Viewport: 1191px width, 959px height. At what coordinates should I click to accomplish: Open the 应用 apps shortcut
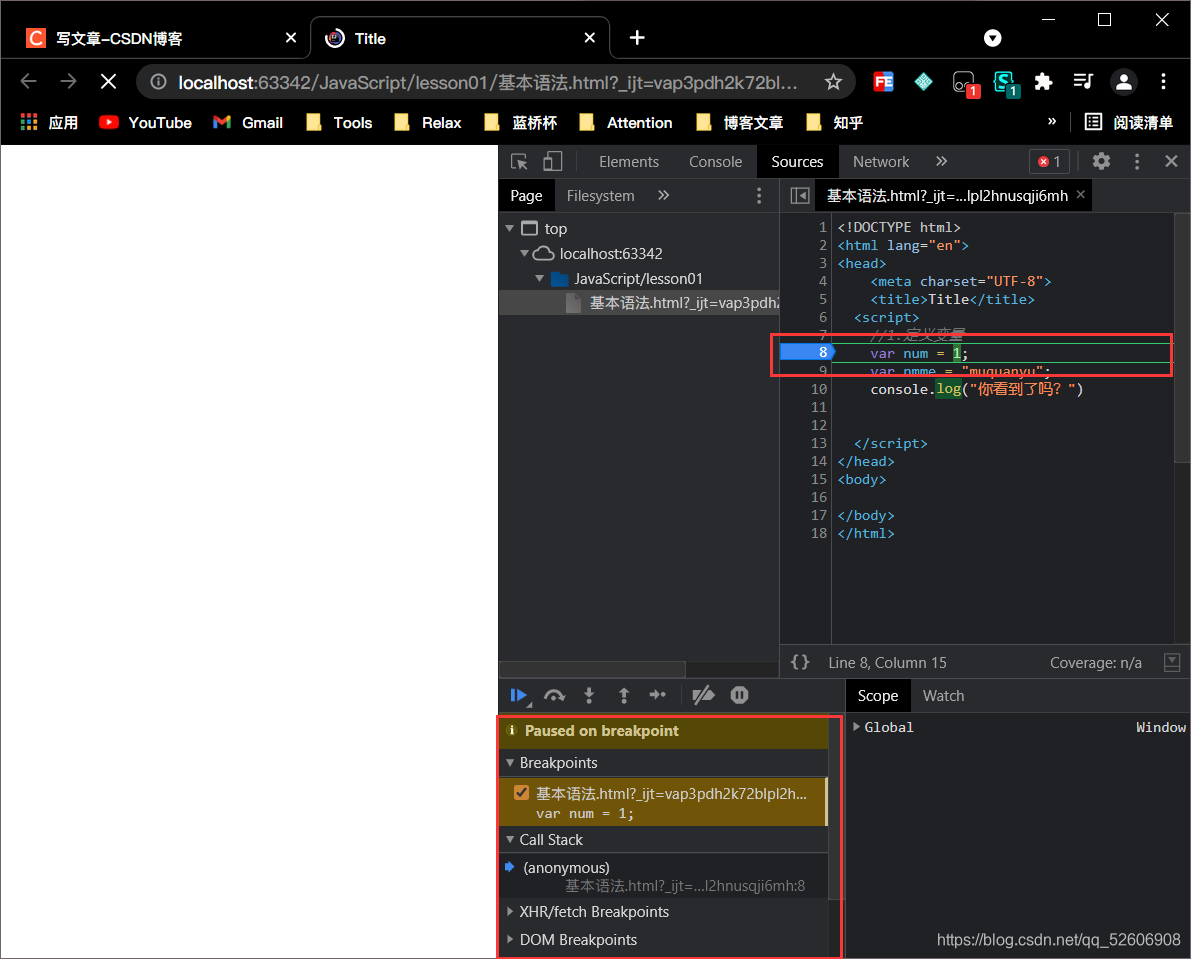pos(49,122)
